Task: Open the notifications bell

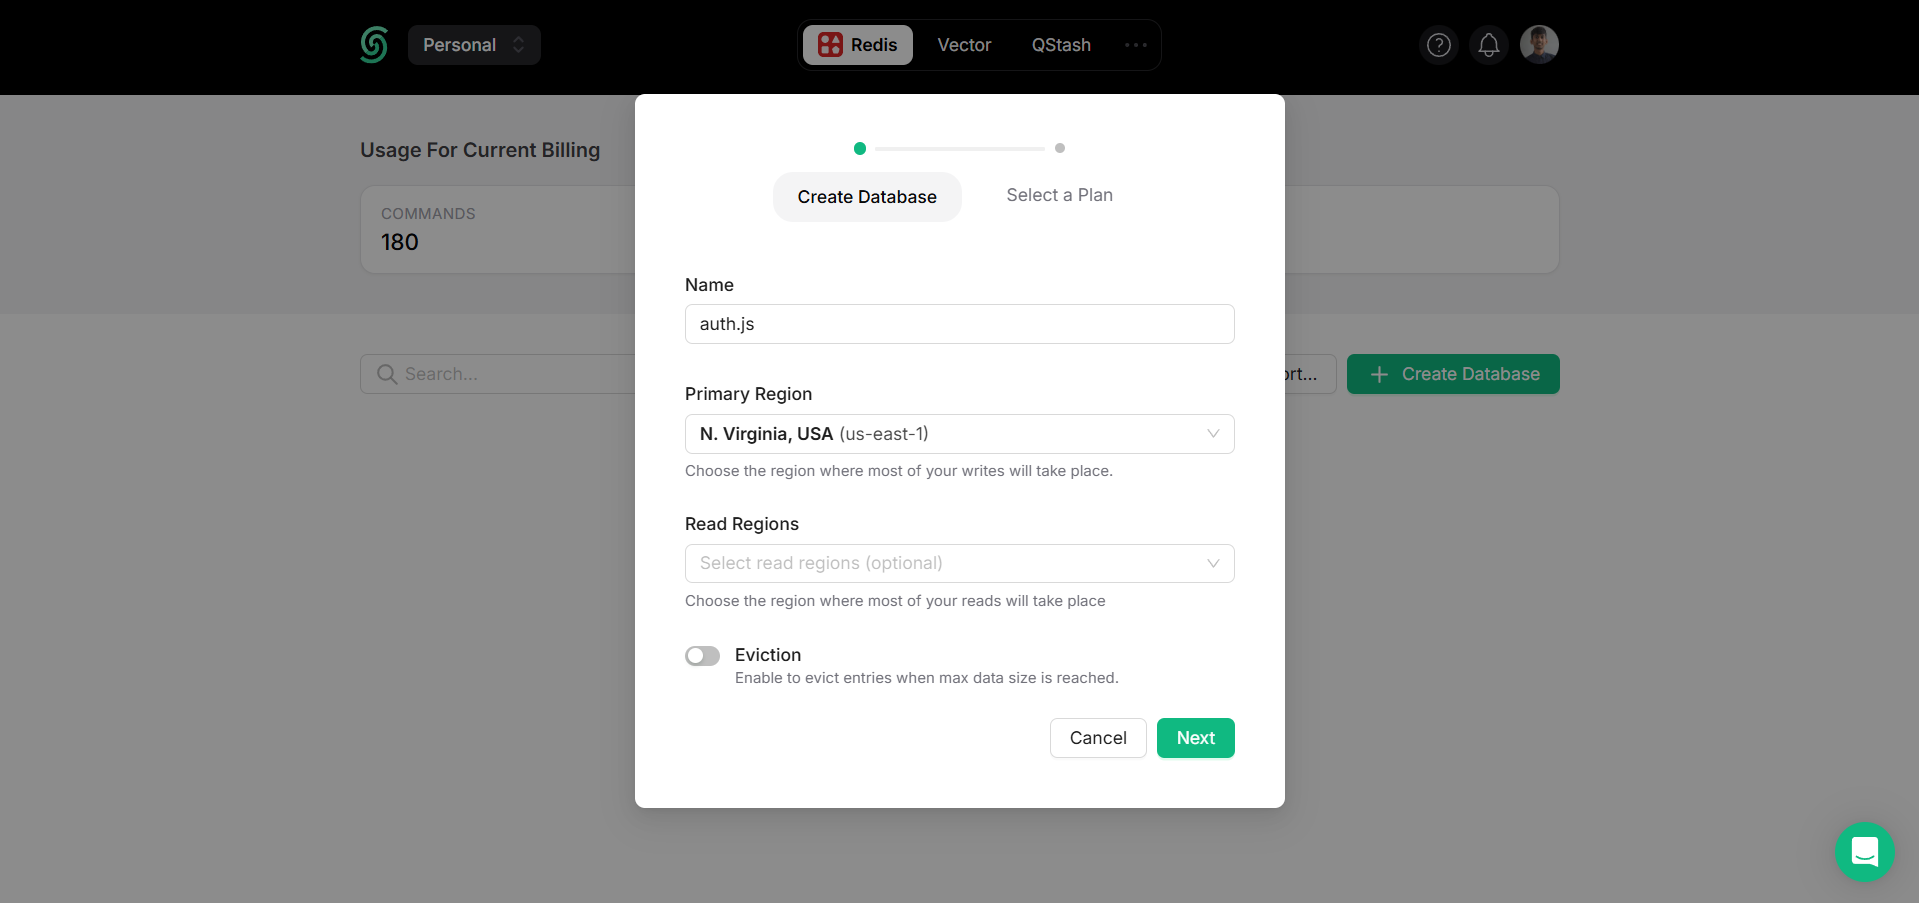Action: (x=1488, y=44)
